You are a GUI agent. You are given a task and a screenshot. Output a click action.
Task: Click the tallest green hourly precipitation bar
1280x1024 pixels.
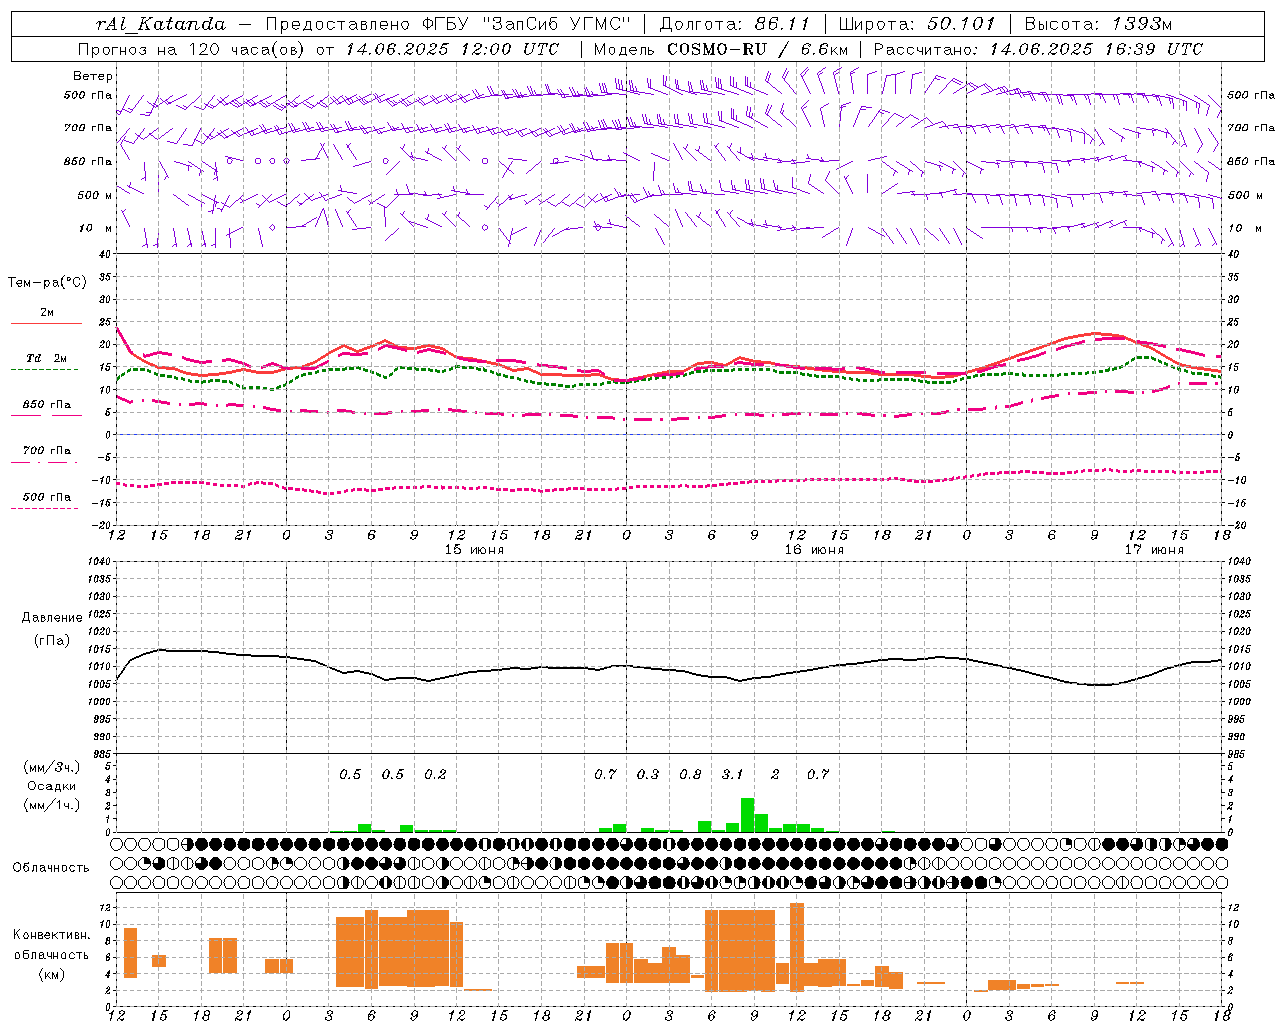pyautogui.click(x=747, y=814)
